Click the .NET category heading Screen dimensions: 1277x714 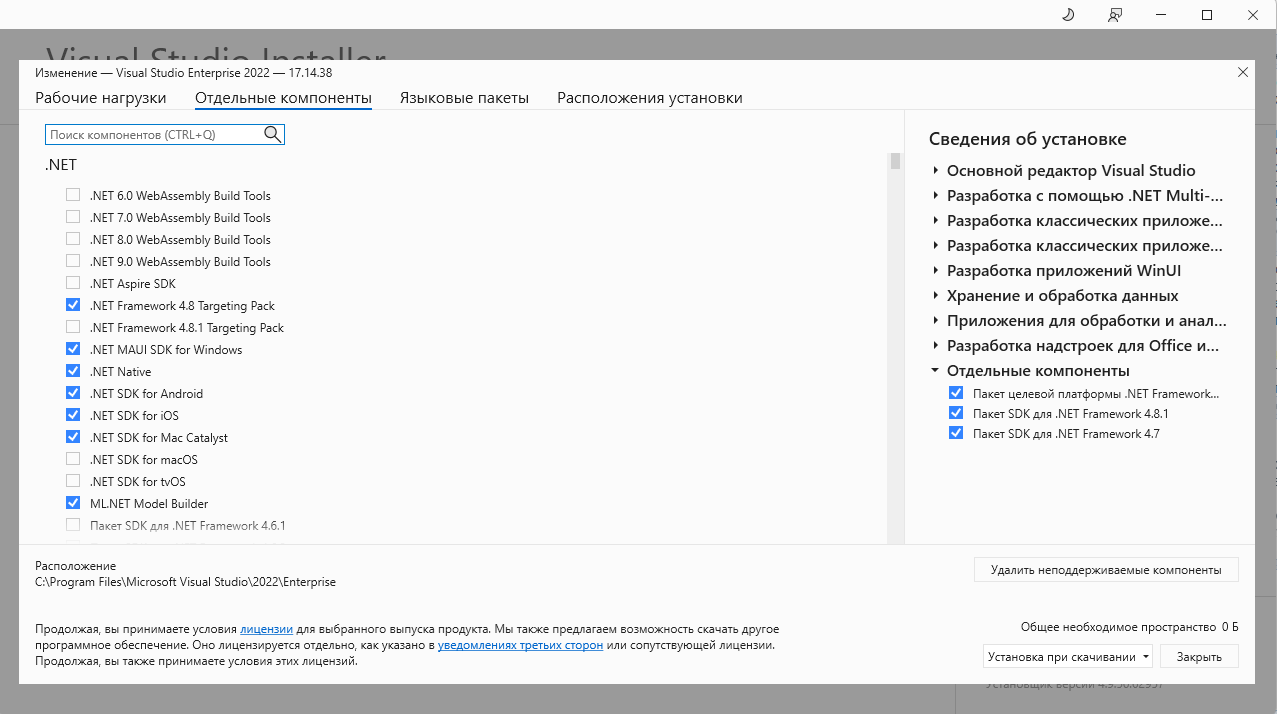pos(61,165)
